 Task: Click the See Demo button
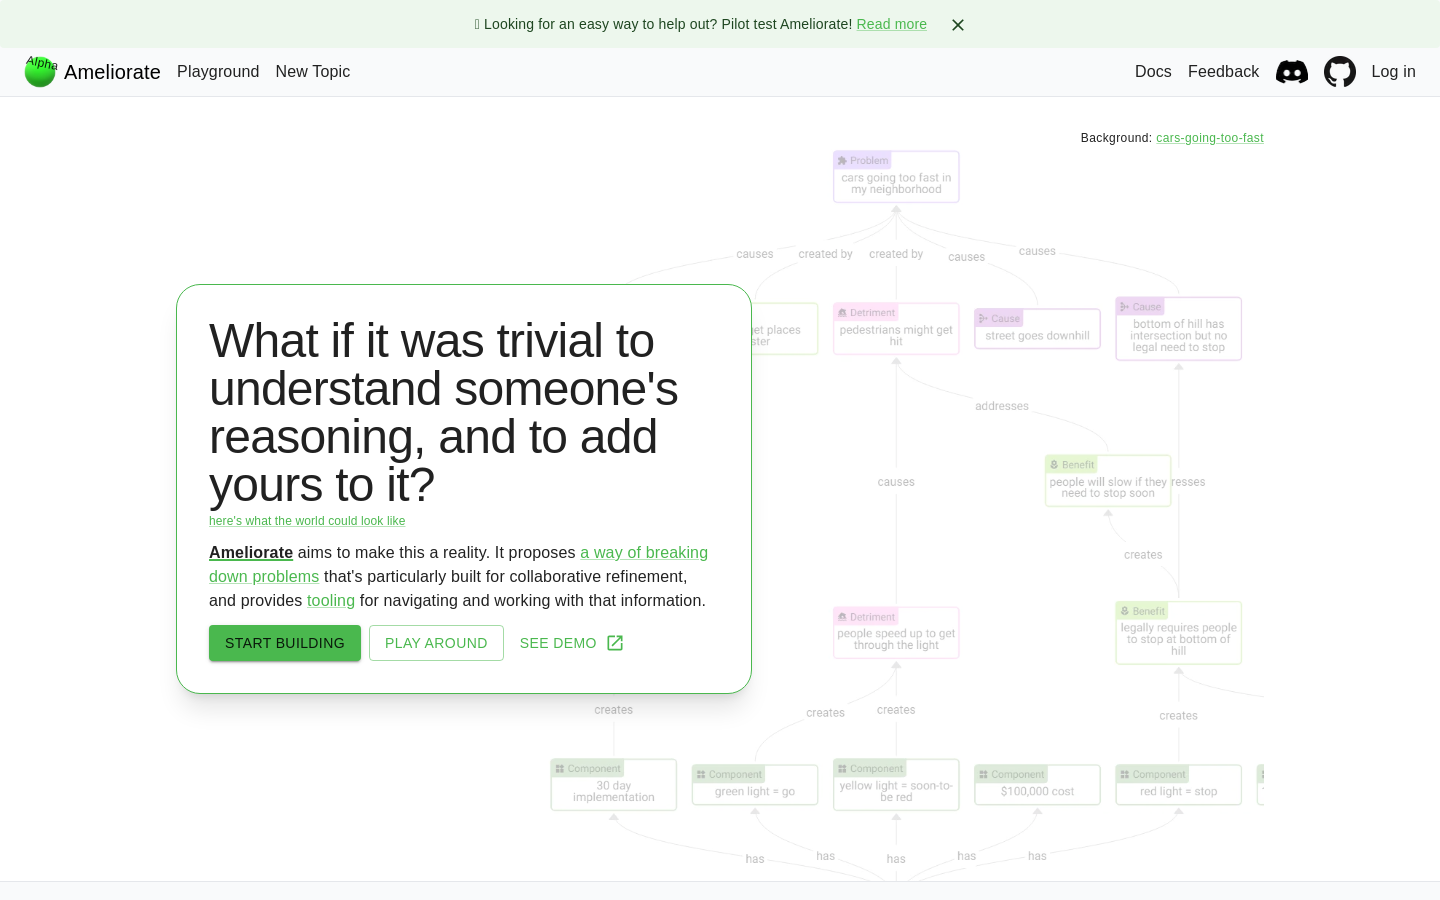571,643
